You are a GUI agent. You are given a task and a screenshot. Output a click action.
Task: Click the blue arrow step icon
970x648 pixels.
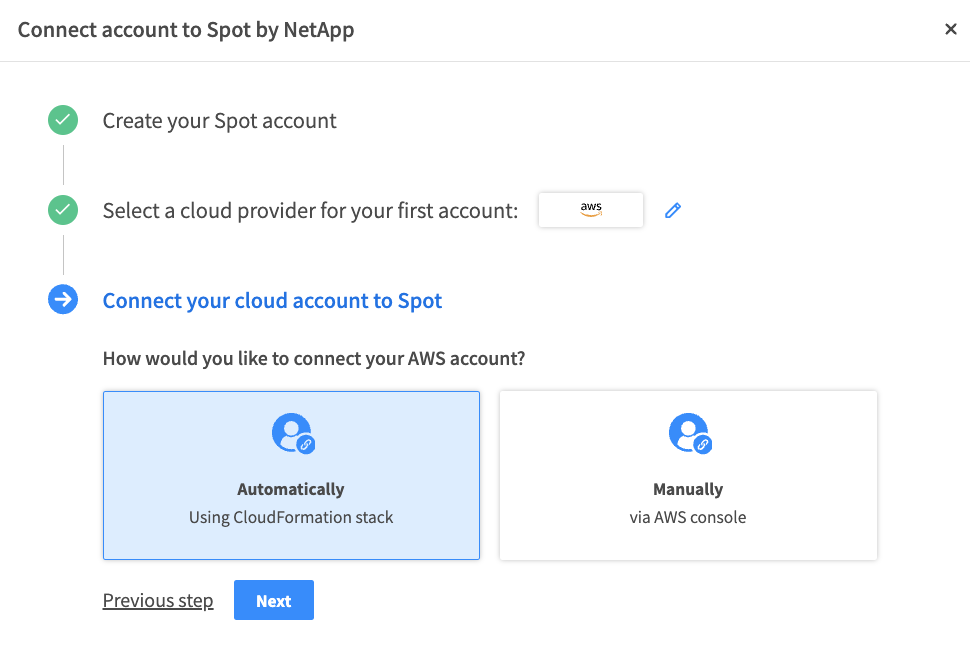coord(63,300)
